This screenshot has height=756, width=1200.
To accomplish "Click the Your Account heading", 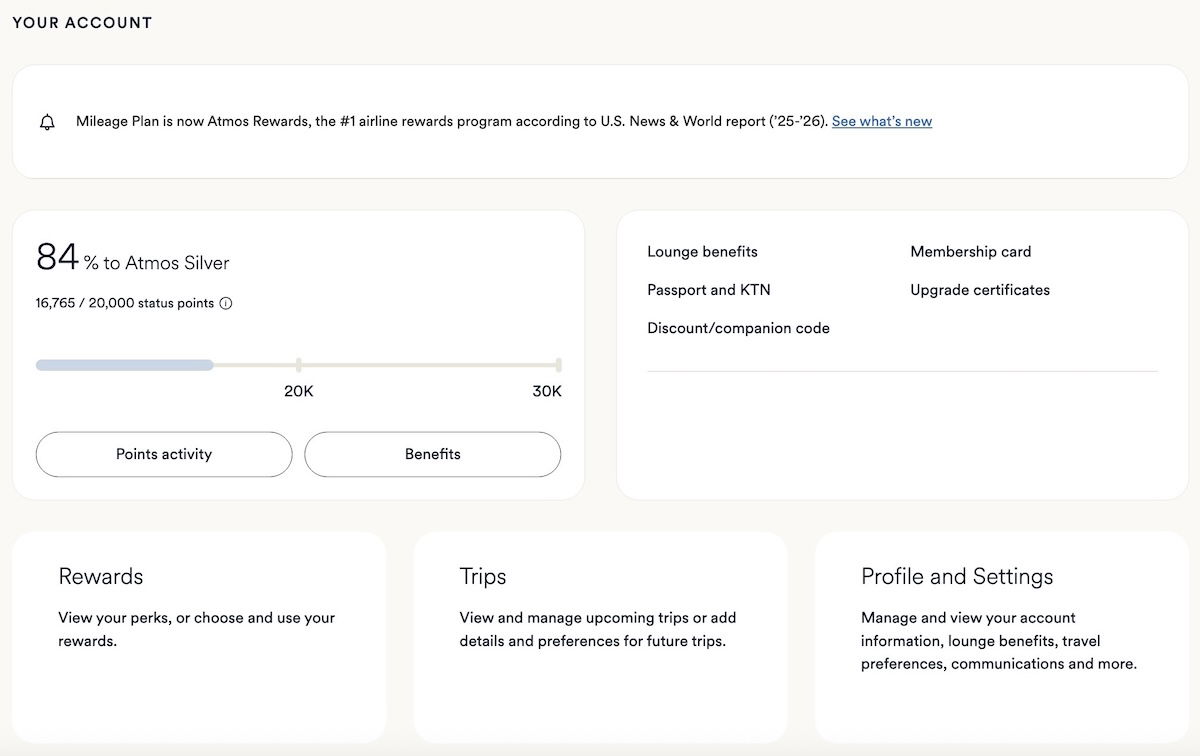I will (x=82, y=22).
